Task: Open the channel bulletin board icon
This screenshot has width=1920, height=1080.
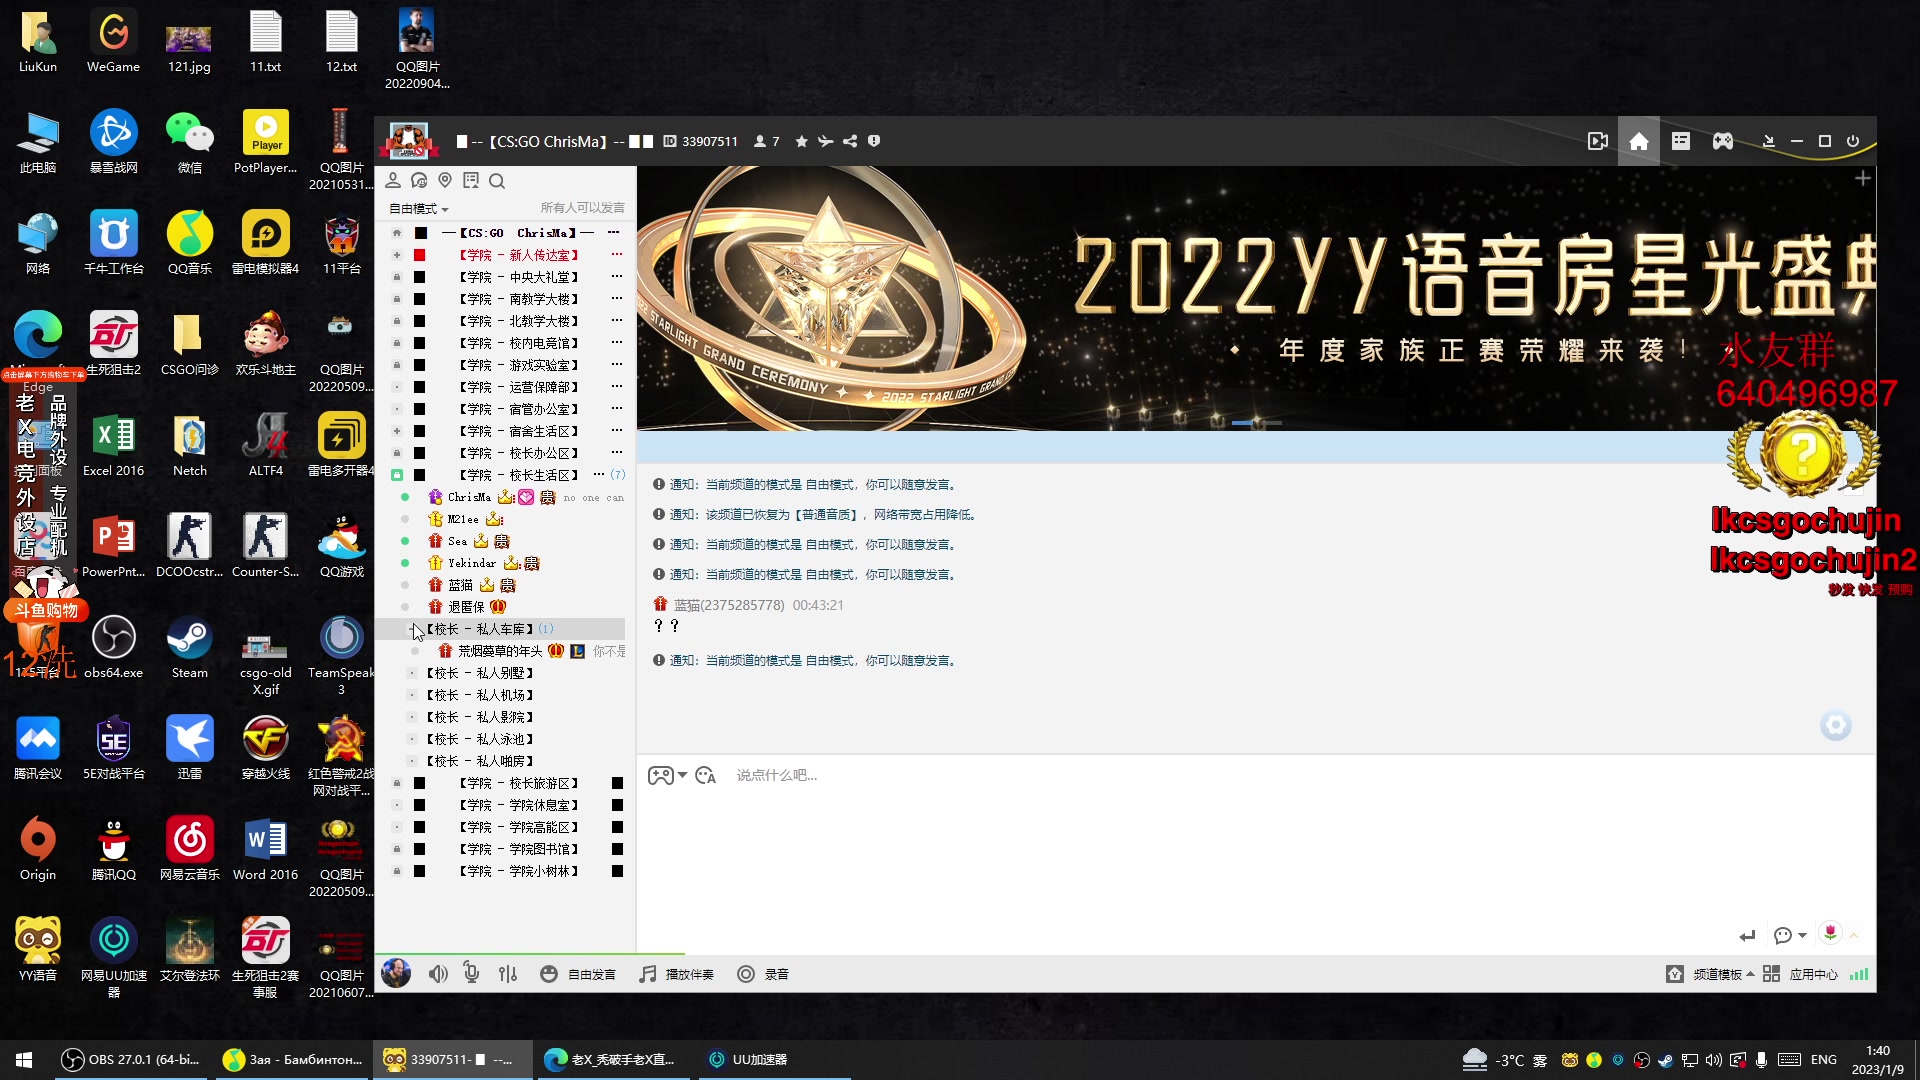Action: 471,180
